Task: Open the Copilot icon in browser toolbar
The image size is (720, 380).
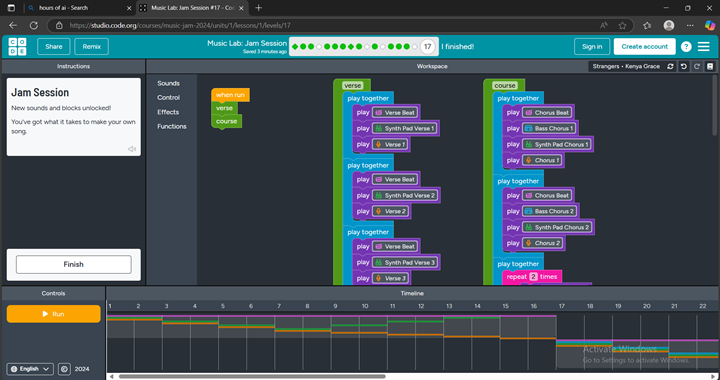Action: pos(710,26)
